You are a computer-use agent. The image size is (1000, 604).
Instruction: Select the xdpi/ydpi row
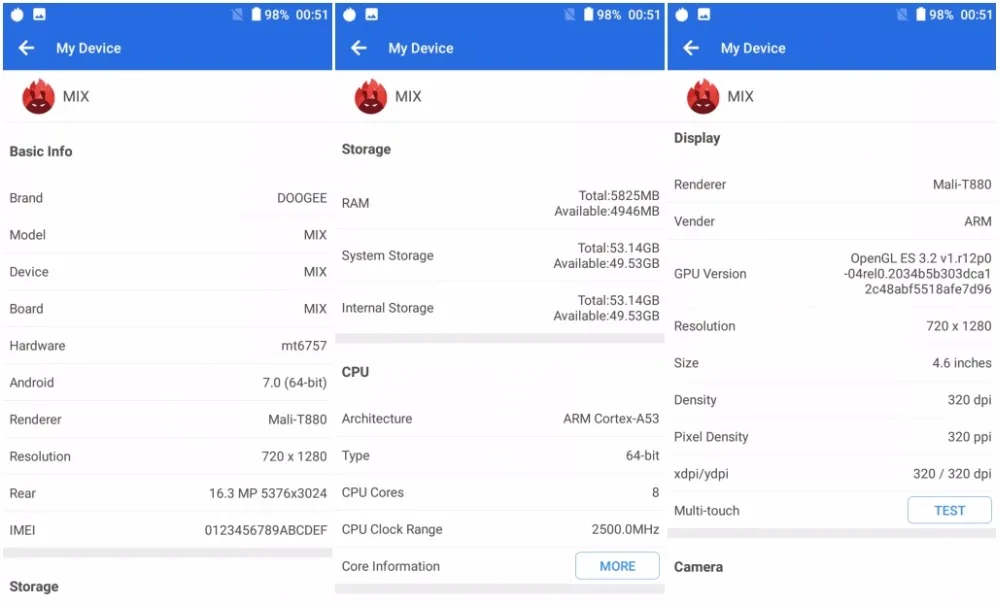click(832, 474)
